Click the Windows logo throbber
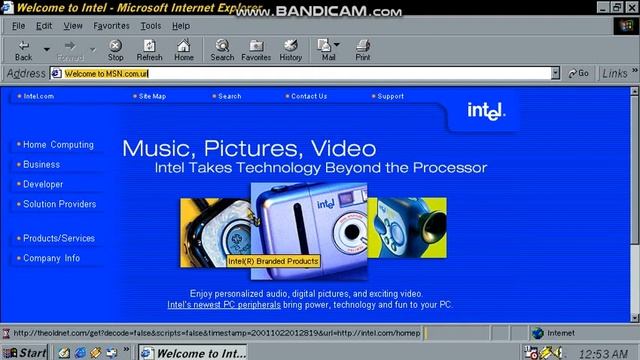Image resolution: width=640 pixels, height=360 pixels. coord(627,26)
